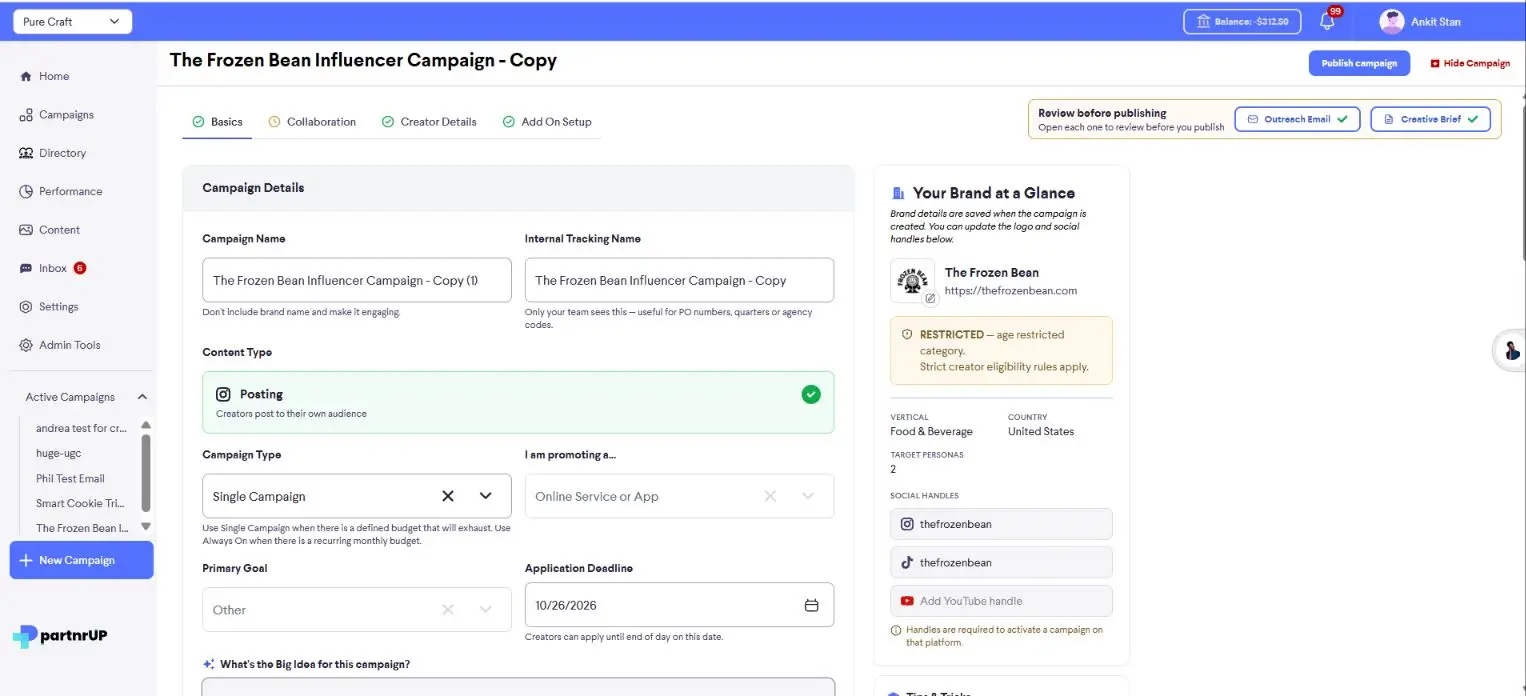This screenshot has width=1526, height=696.
Task: Switch to the Collaboration tab
Action: coord(312,122)
